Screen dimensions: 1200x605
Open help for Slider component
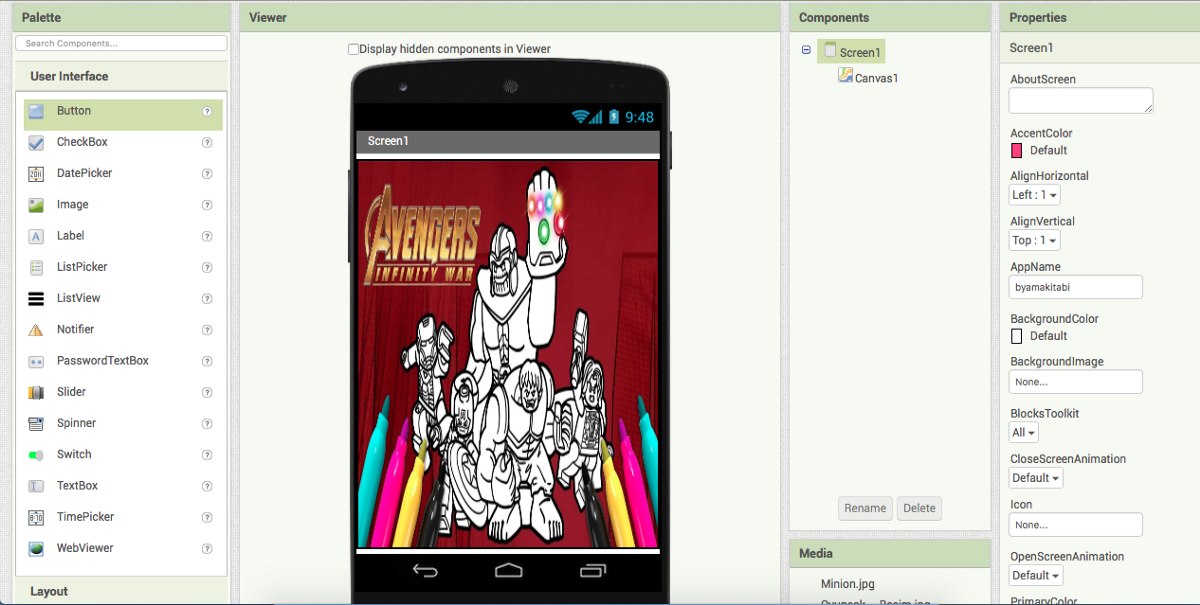[207, 393]
